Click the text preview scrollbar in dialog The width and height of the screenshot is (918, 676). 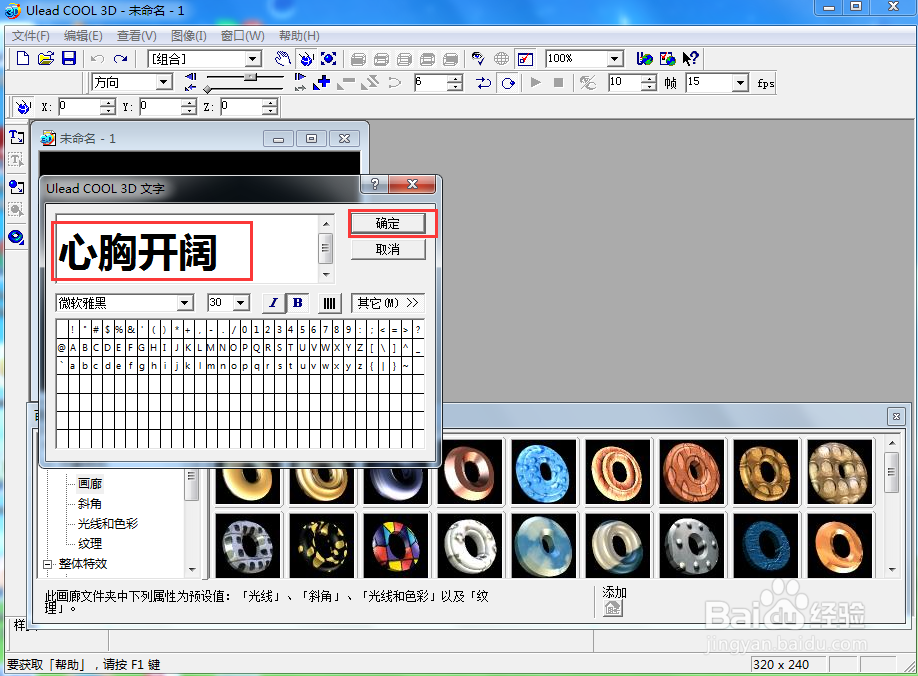click(x=326, y=249)
